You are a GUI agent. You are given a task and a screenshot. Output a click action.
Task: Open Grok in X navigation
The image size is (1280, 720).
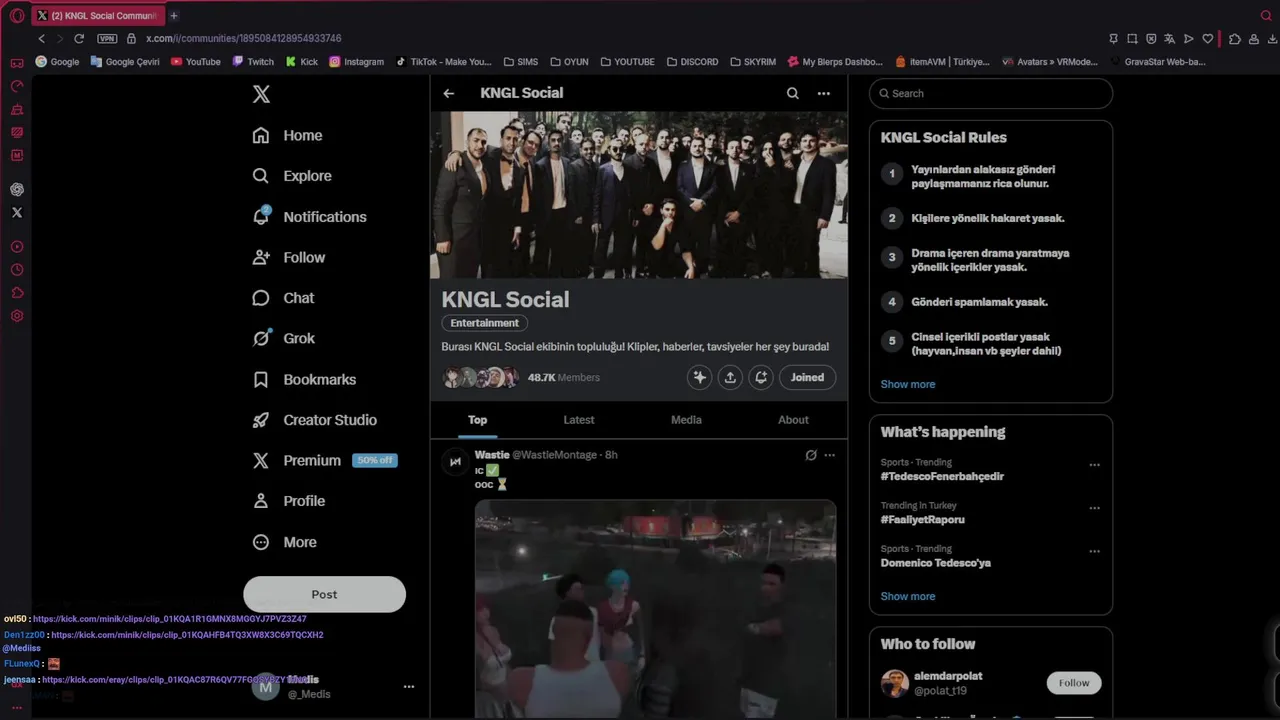point(283,338)
